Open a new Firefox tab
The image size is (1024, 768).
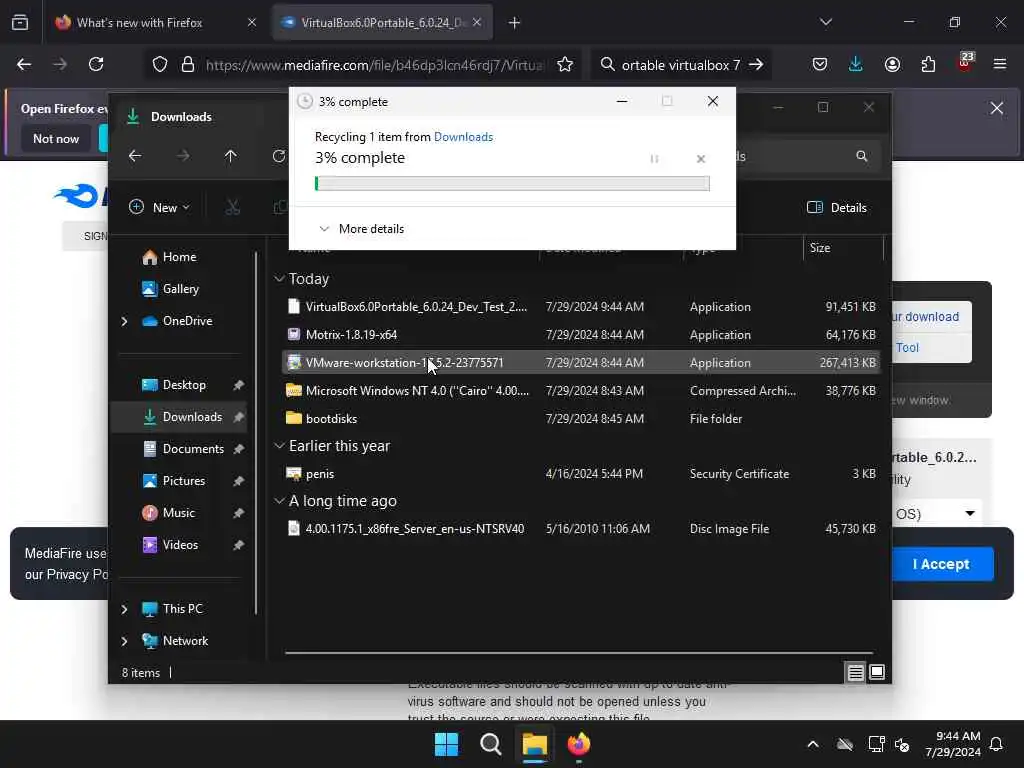click(x=515, y=23)
